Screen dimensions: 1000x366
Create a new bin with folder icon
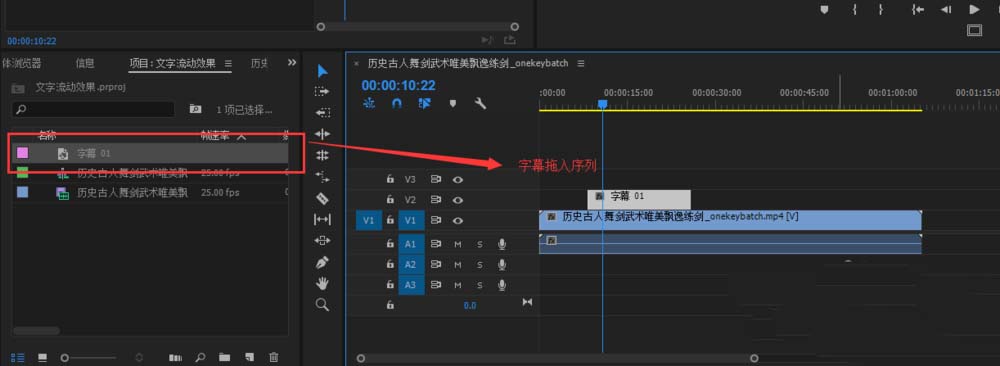(x=224, y=358)
